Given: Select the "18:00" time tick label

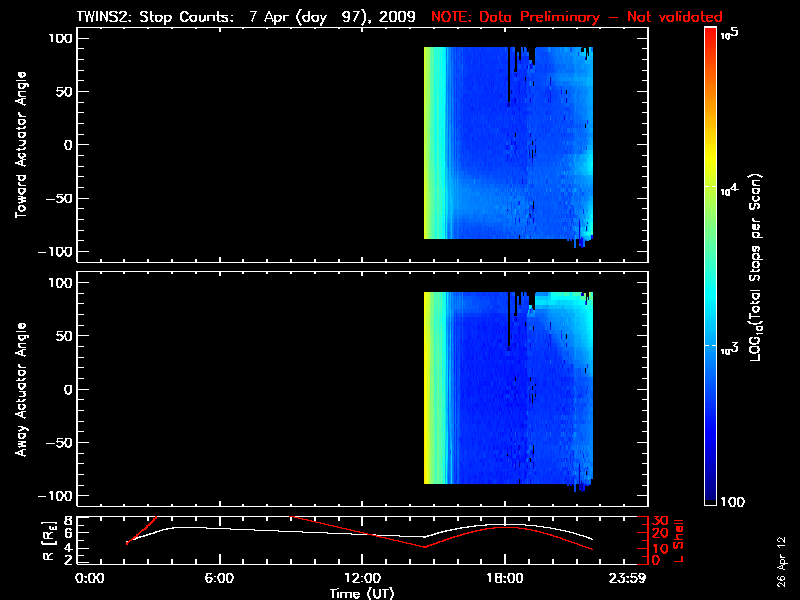Looking at the screenshot, I should [504, 579].
